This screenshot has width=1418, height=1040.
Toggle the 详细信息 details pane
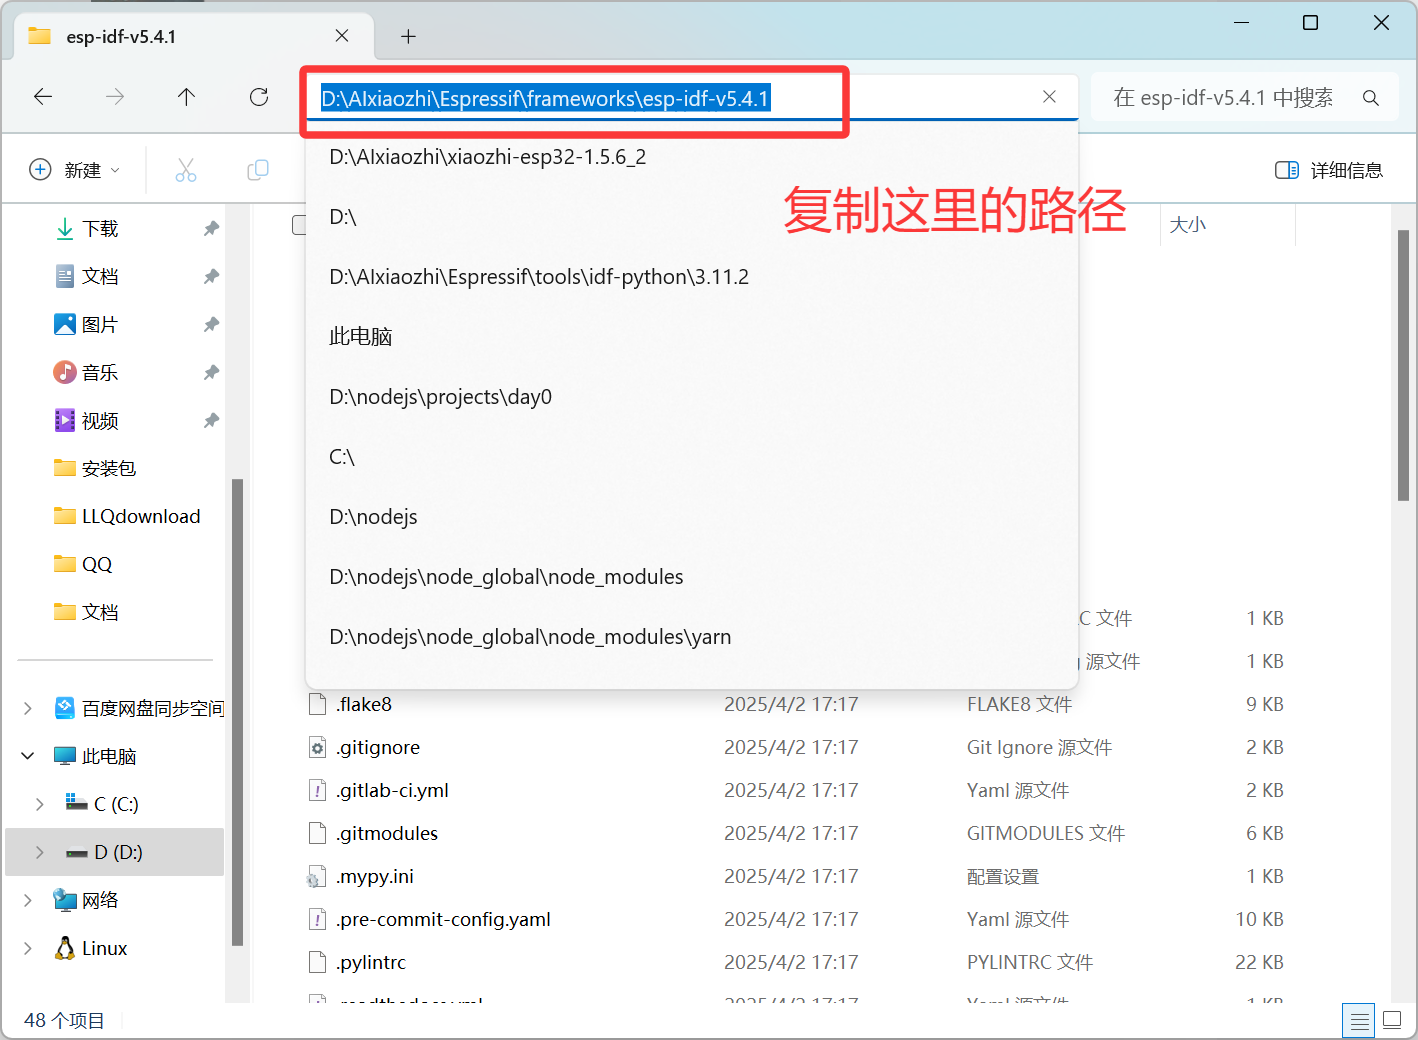tap(1329, 170)
